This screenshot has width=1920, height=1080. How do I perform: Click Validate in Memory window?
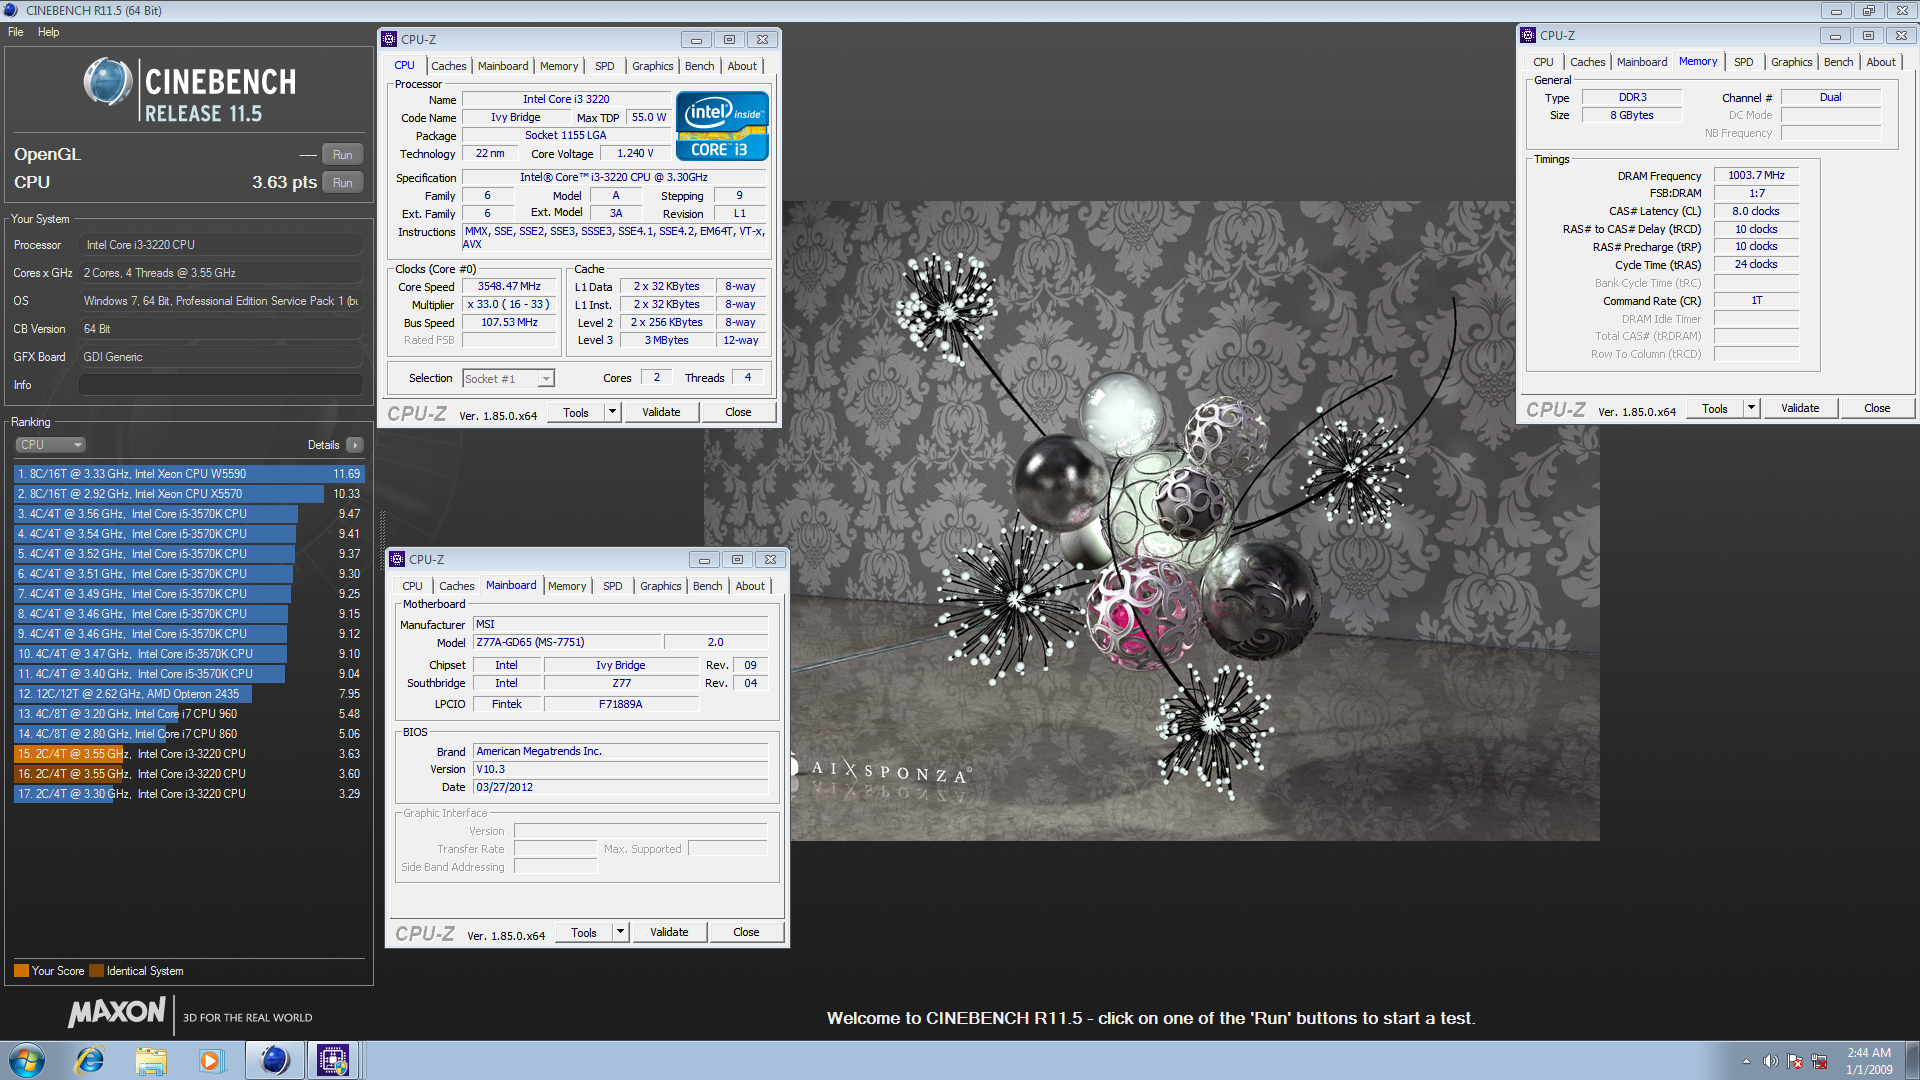pyautogui.click(x=1800, y=408)
